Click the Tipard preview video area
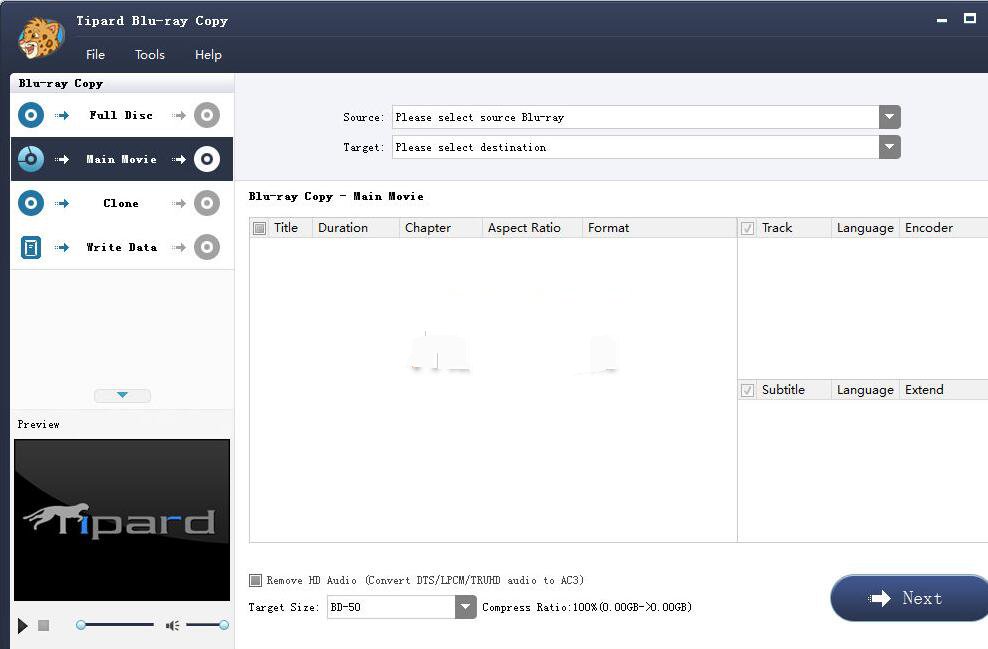The image size is (988, 649). click(x=122, y=520)
